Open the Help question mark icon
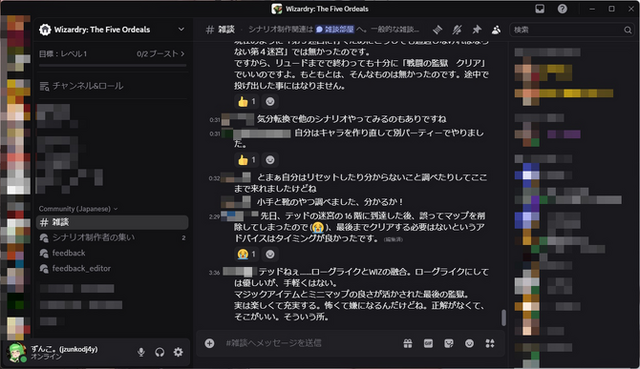Screen dimensions: 640x369 coord(562,9)
